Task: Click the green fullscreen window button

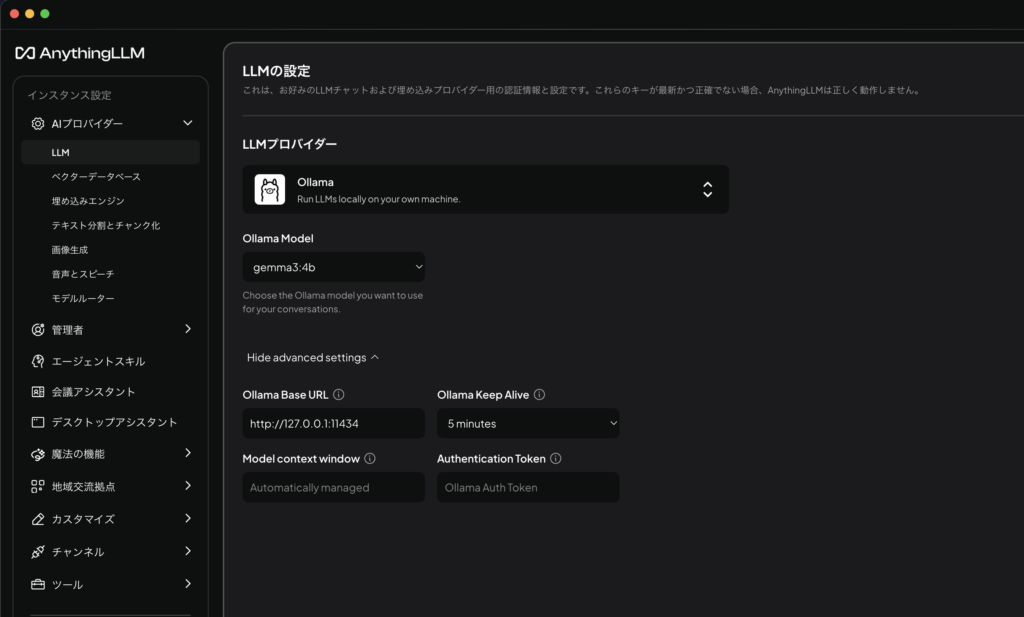Action: [44, 14]
